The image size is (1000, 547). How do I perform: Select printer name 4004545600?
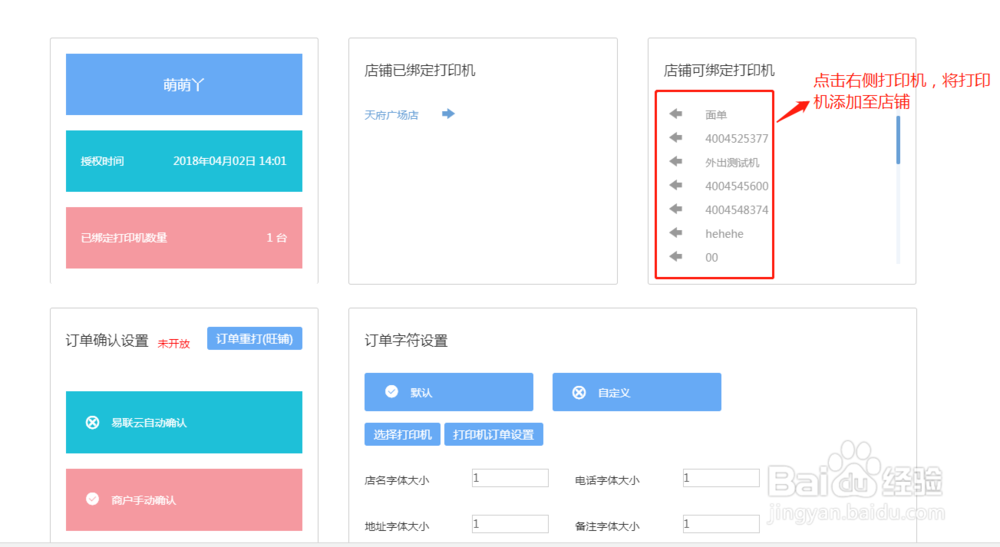[x=737, y=186]
